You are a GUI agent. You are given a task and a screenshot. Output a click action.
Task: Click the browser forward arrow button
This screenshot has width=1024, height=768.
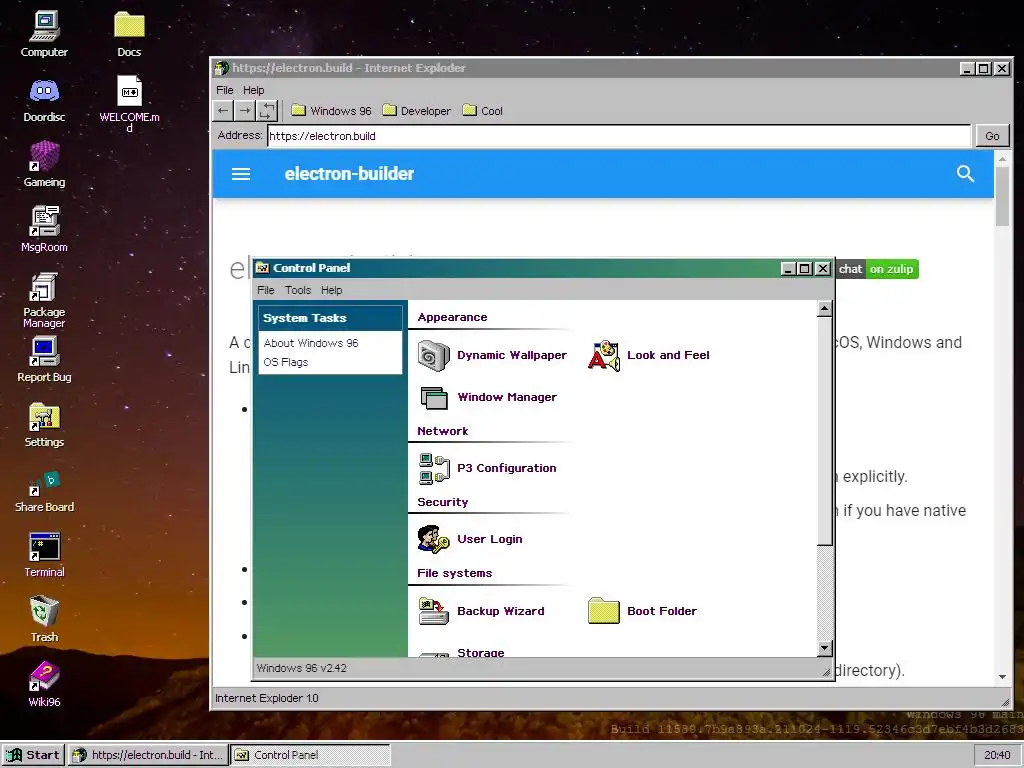[245, 110]
